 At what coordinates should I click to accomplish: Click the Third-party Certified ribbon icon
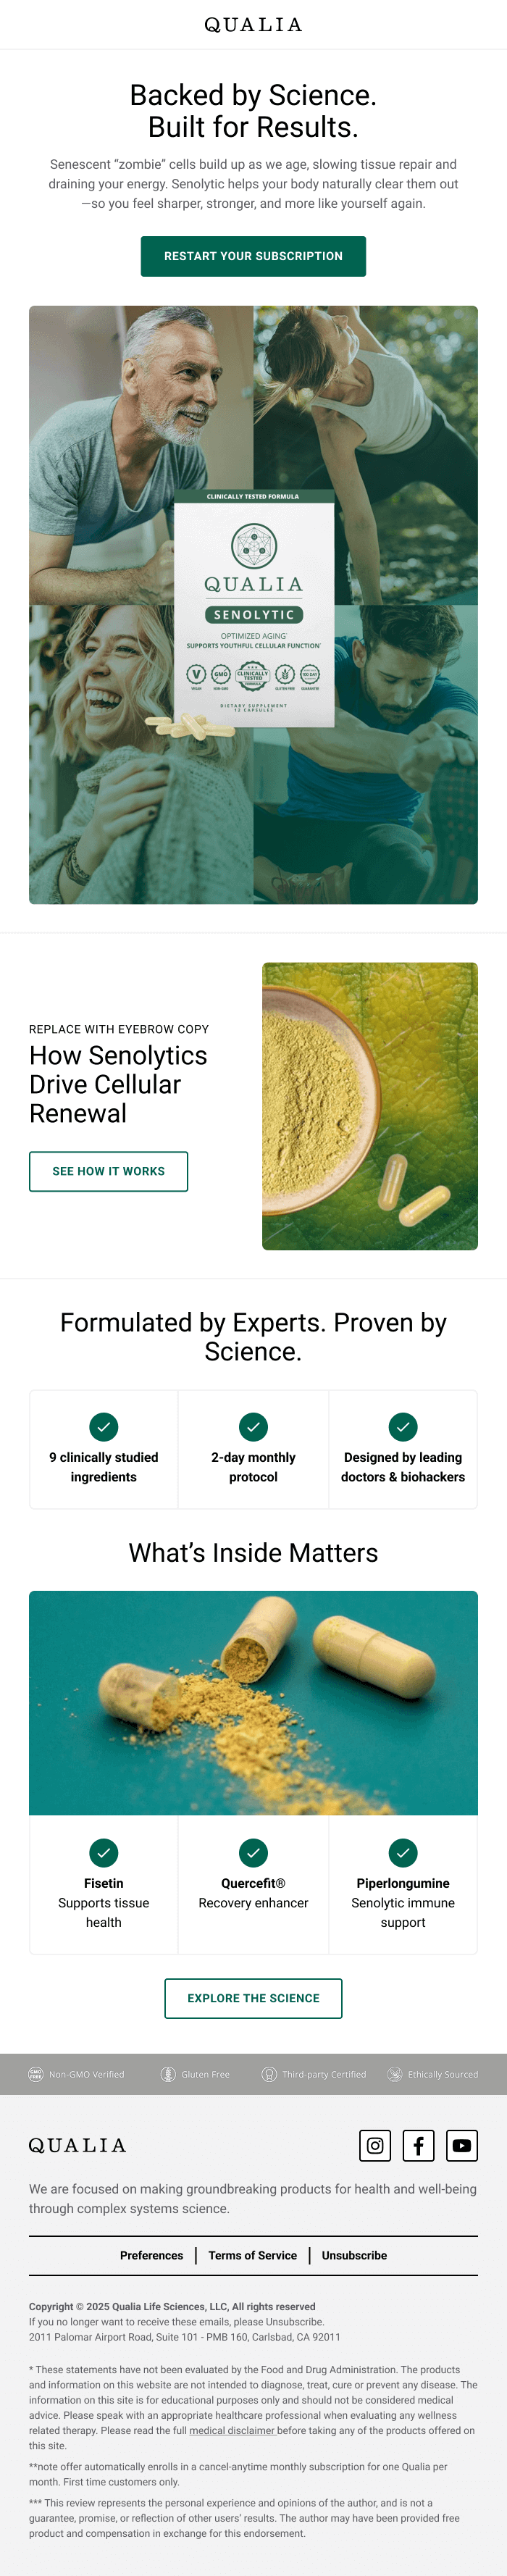pyautogui.click(x=269, y=2074)
